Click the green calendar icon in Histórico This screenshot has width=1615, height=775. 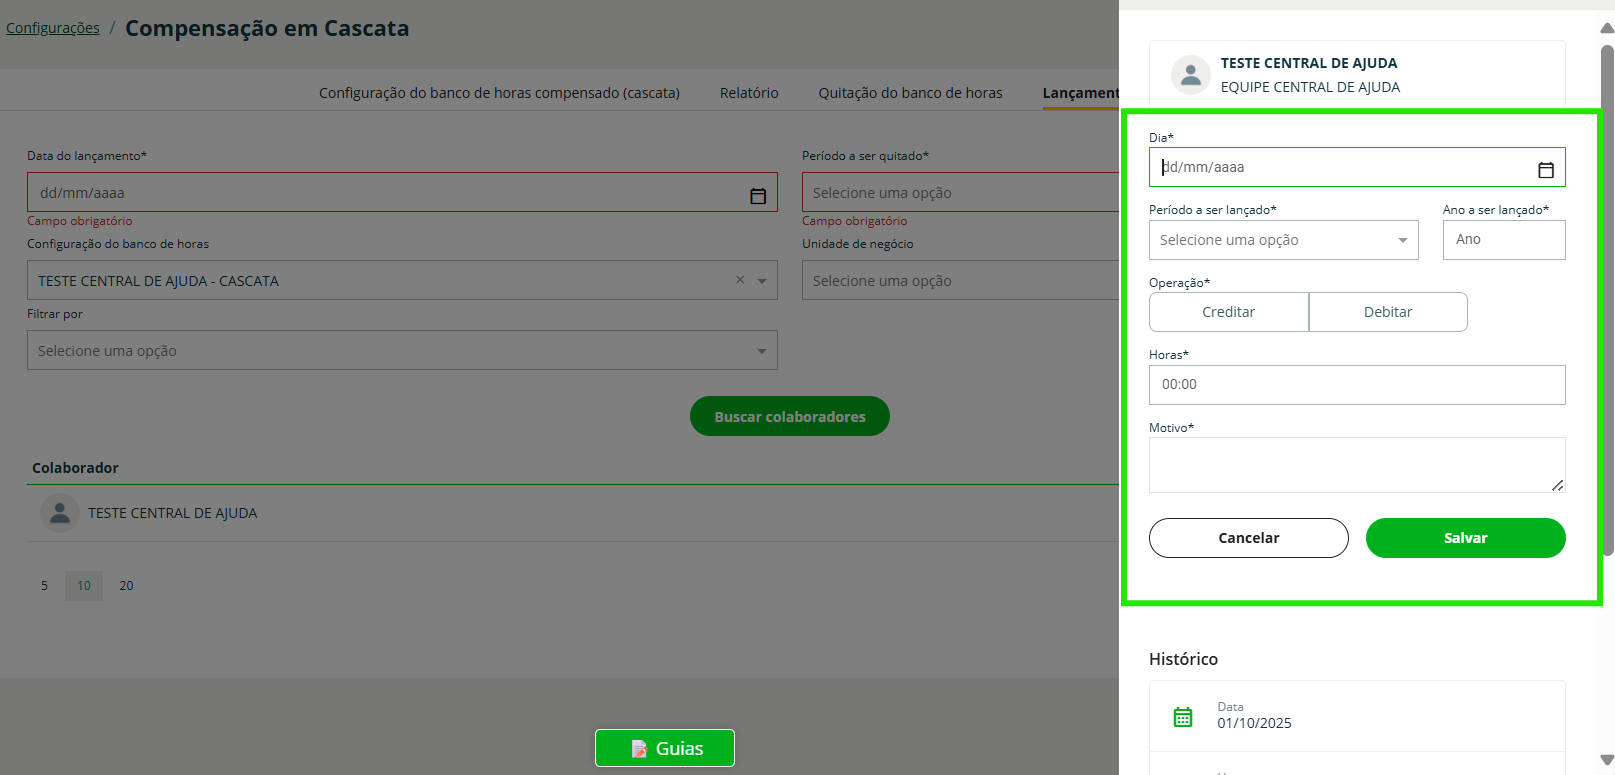(x=1183, y=716)
